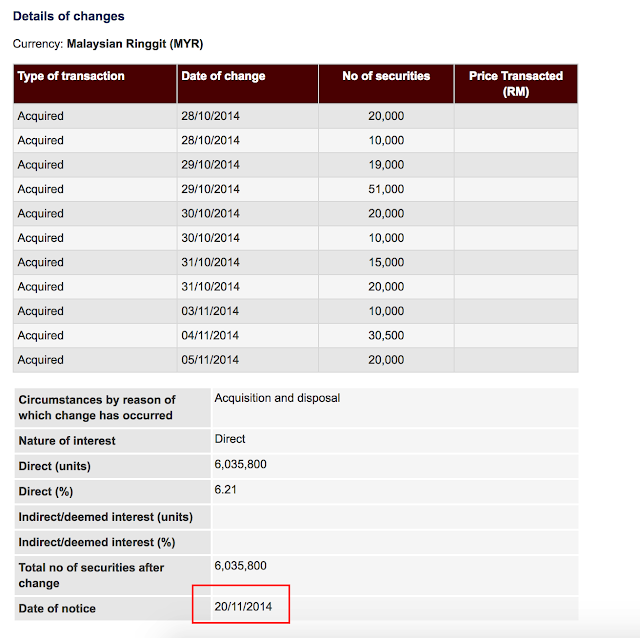The image size is (640, 638).
Task: Click 'Acquisition and disposal' text
Action: pyautogui.click(x=277, y=398)
